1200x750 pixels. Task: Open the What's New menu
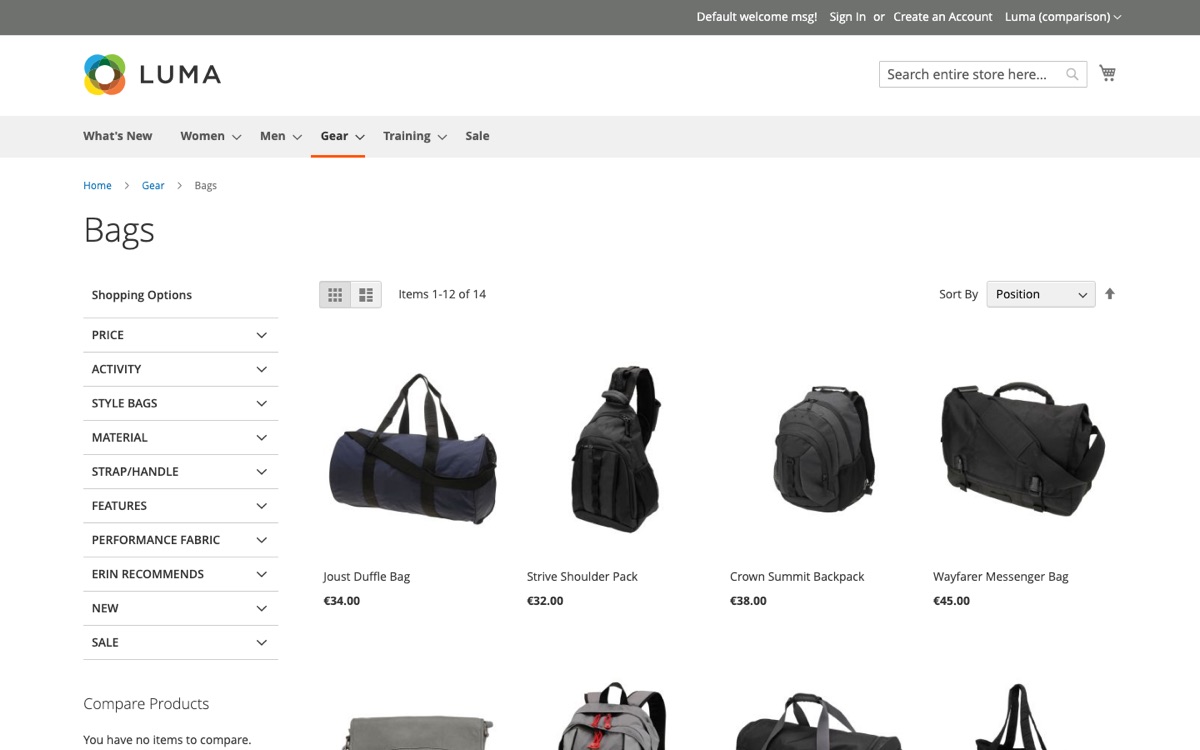click(x=118, y=136)
